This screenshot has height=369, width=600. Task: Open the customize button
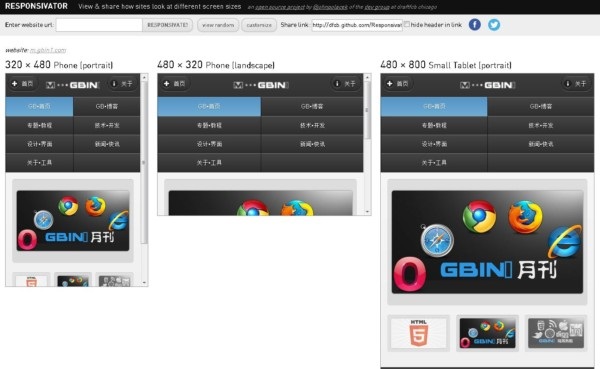[x=259, y=25]
